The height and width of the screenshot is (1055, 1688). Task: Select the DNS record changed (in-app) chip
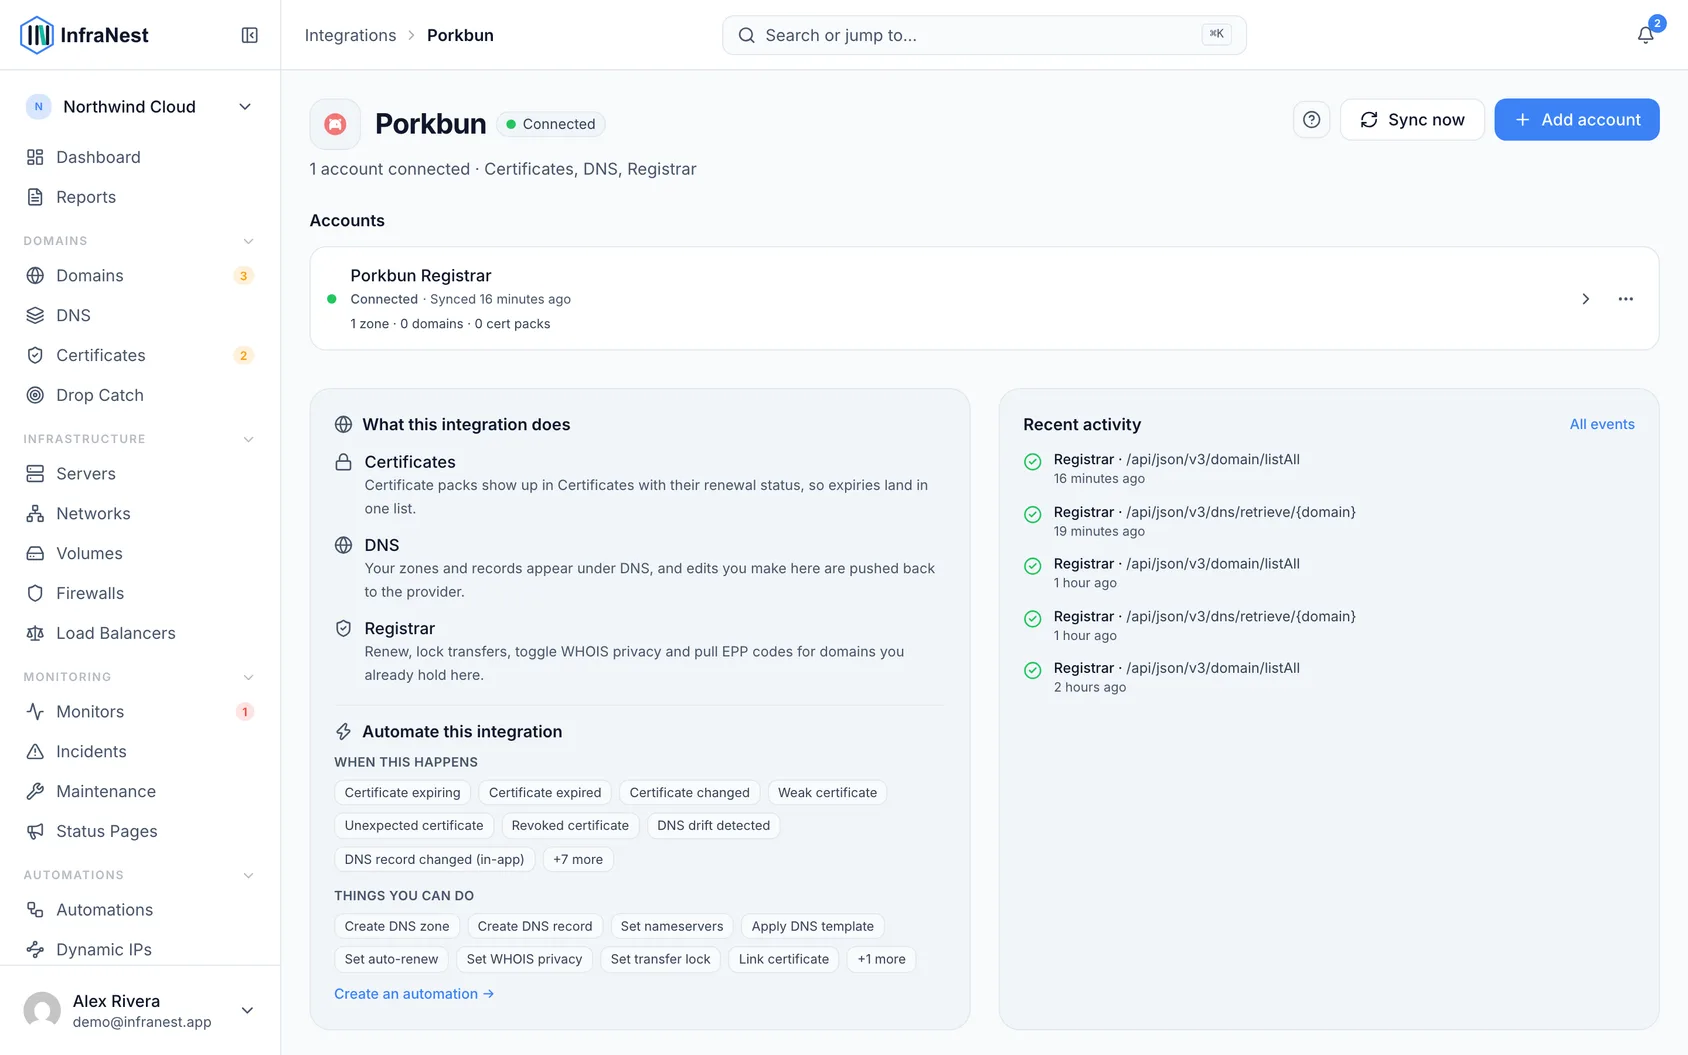(x=434, y=859)
